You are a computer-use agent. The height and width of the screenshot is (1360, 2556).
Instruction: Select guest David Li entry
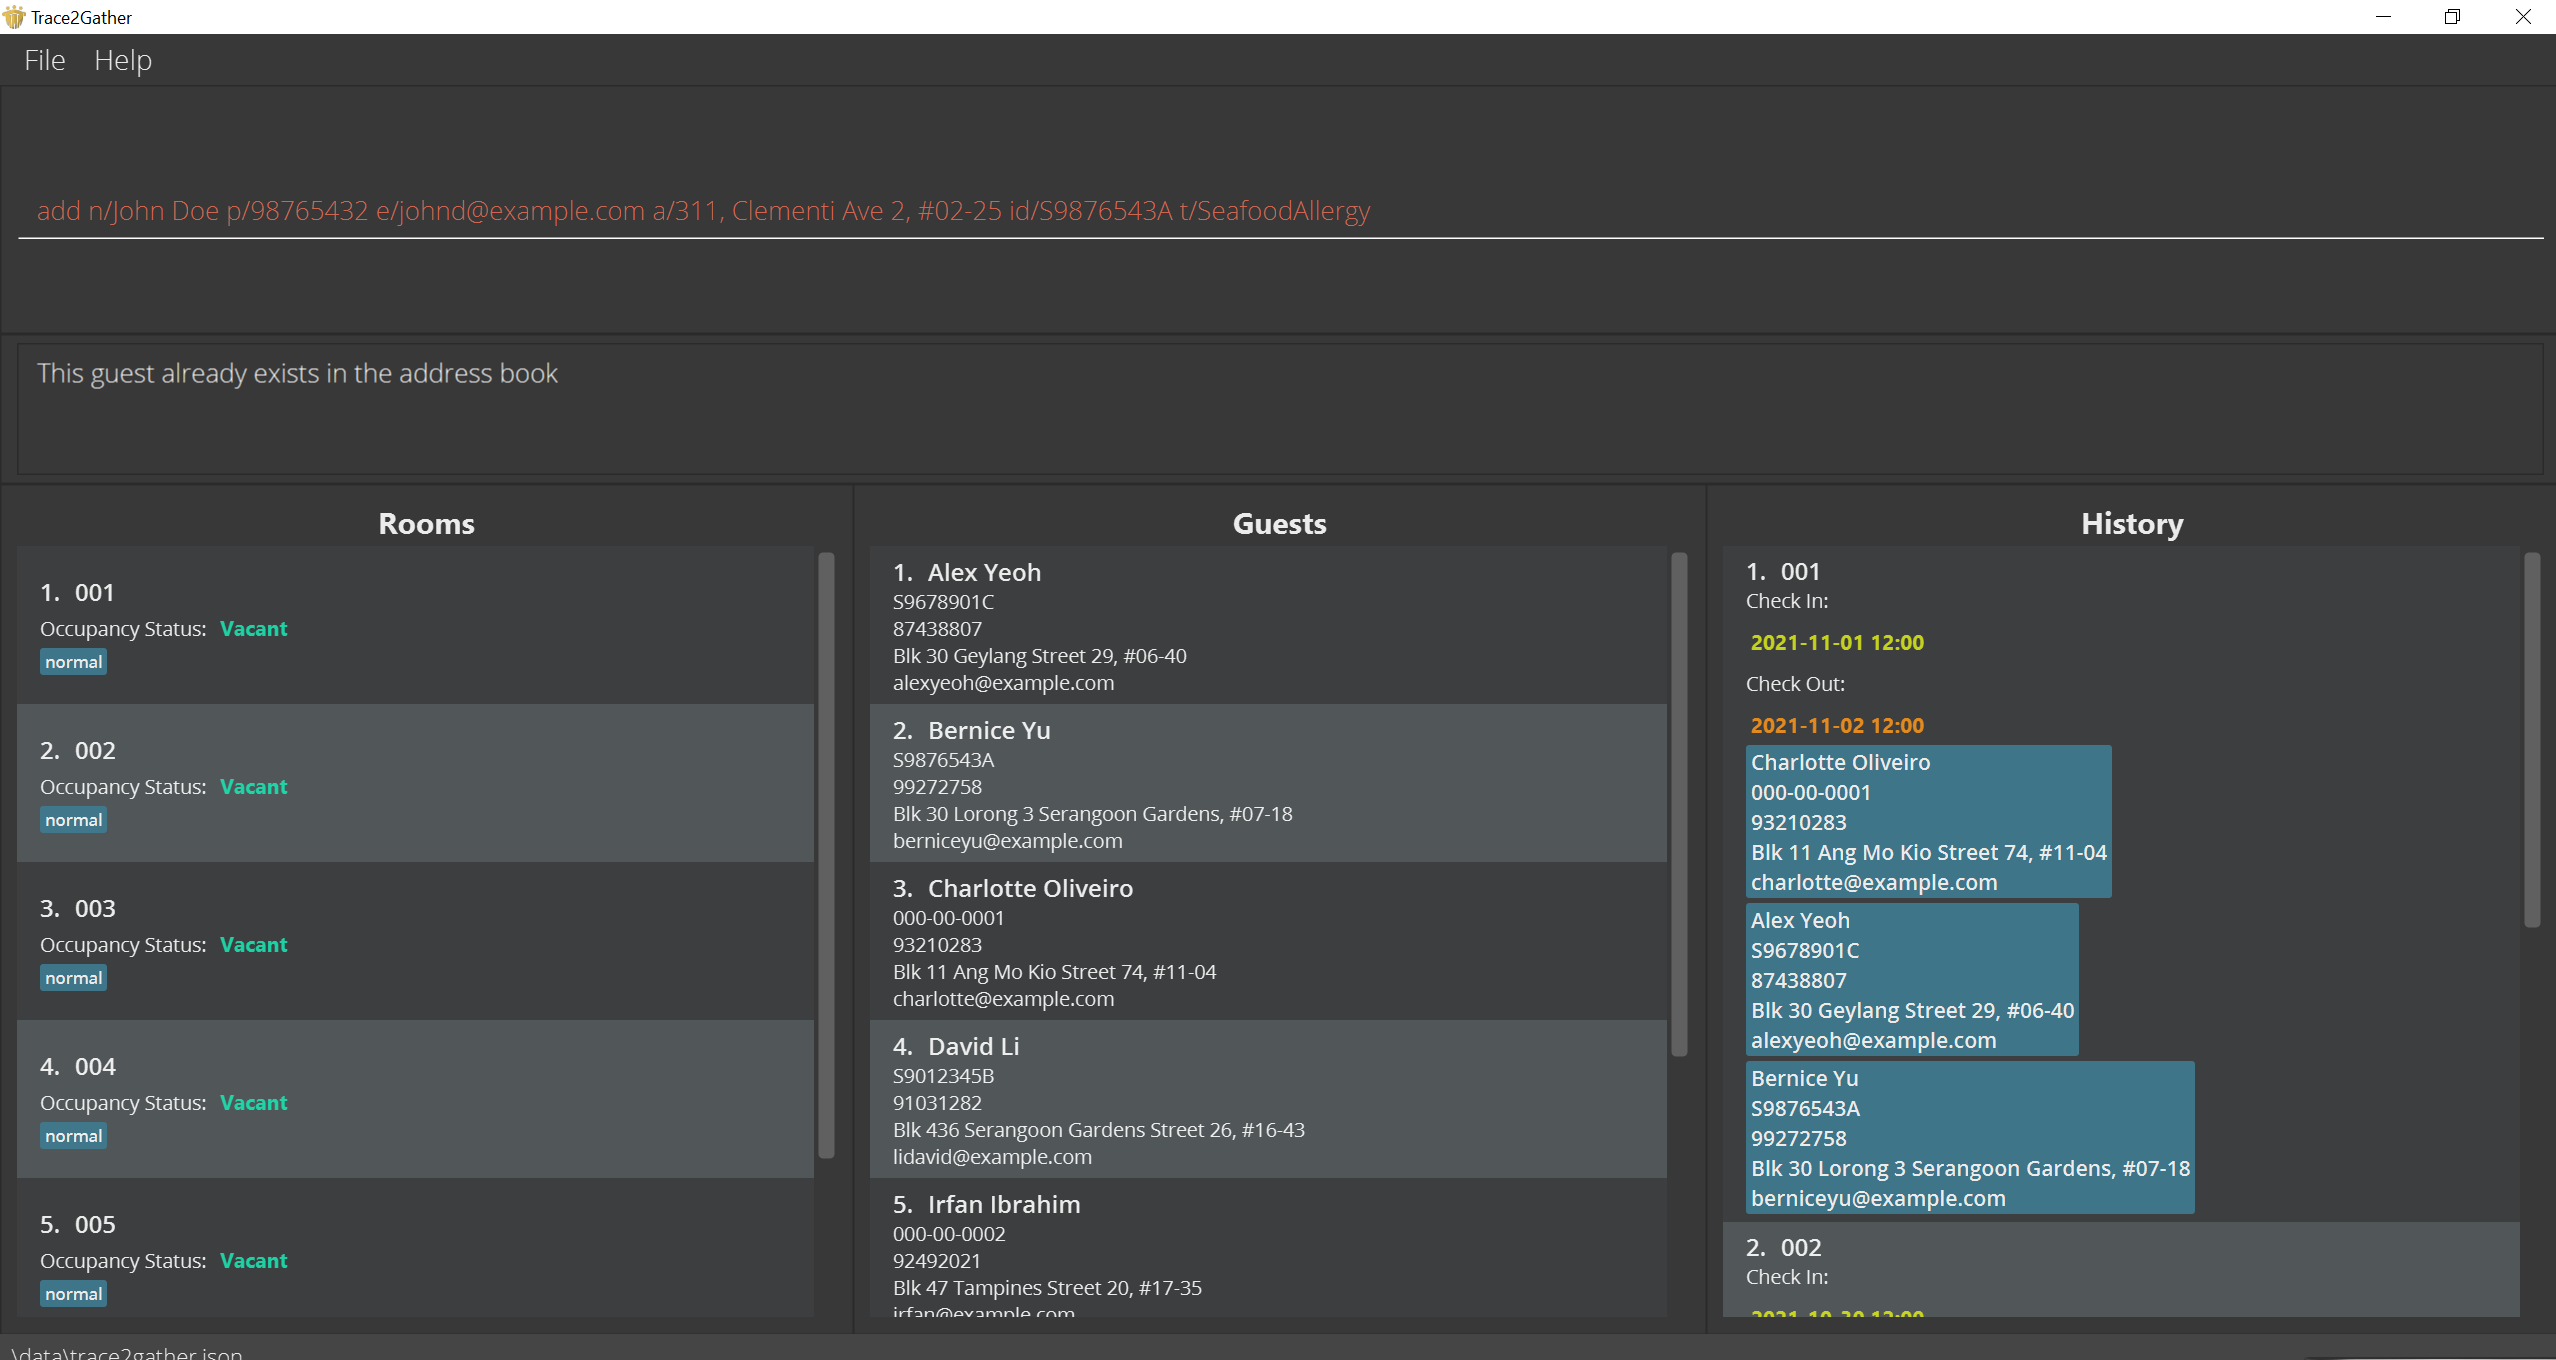tap(1267, 1099)
